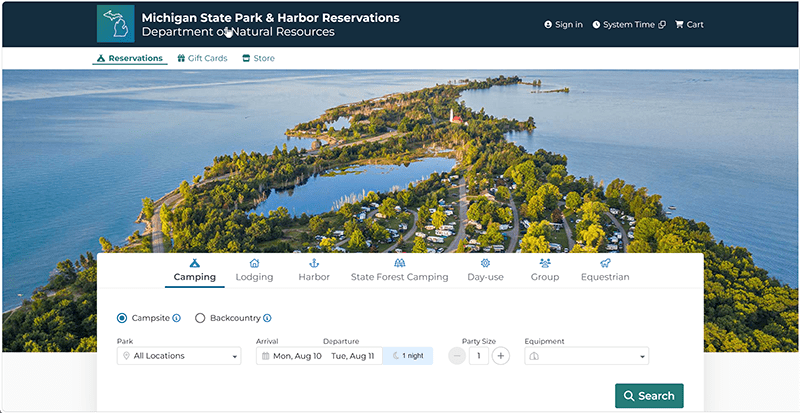Click the location pin icon in Park field
The image size is (800, 413).
[x=126, y=356]
